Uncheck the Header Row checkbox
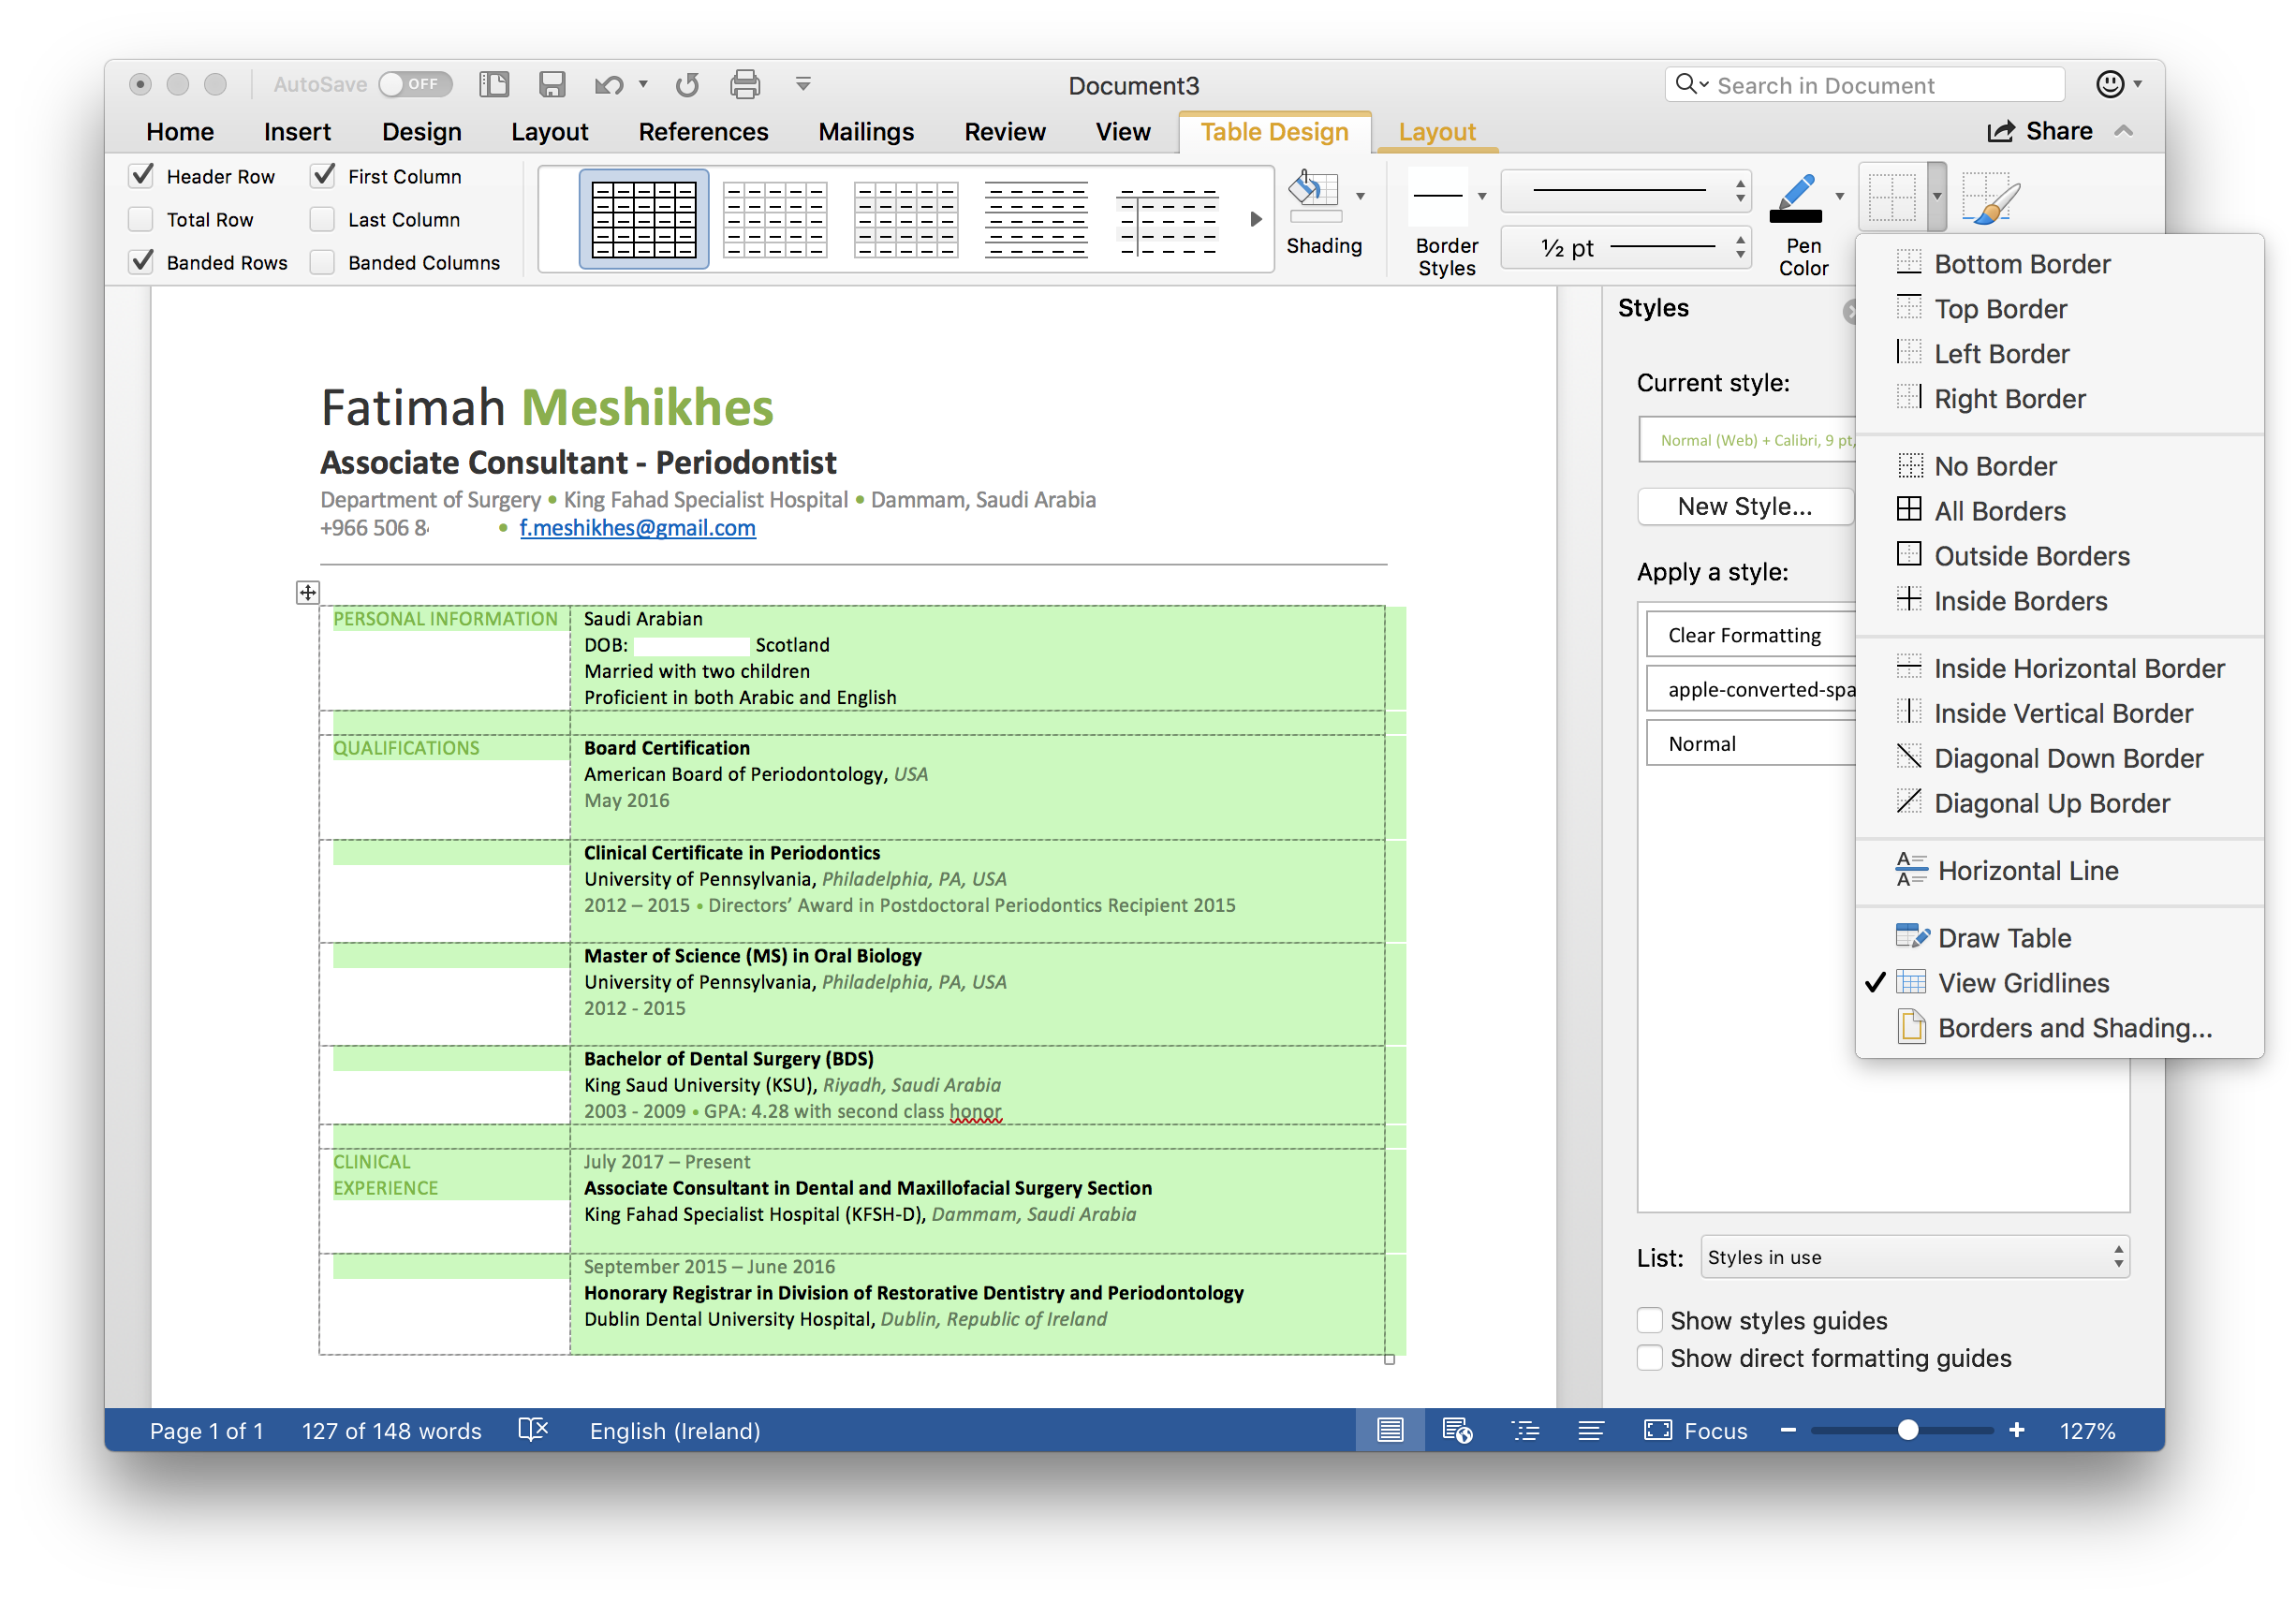This screenshot has height=1601, width=2296. (142, 176)
